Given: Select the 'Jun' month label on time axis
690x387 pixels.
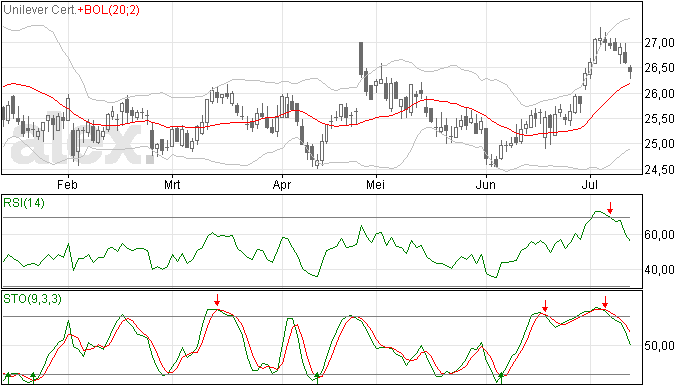Looking at the screenshot, I should pos(486,184).
